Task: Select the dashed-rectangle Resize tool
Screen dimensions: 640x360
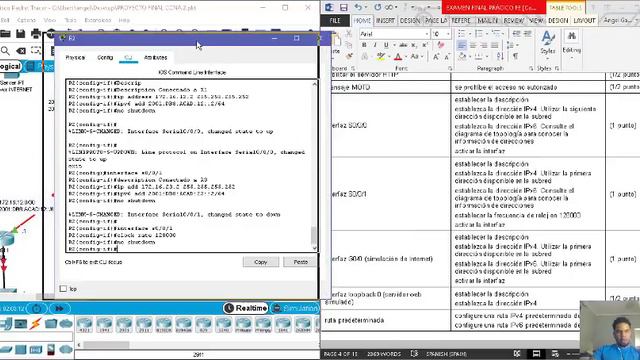Action: (36, 51)
